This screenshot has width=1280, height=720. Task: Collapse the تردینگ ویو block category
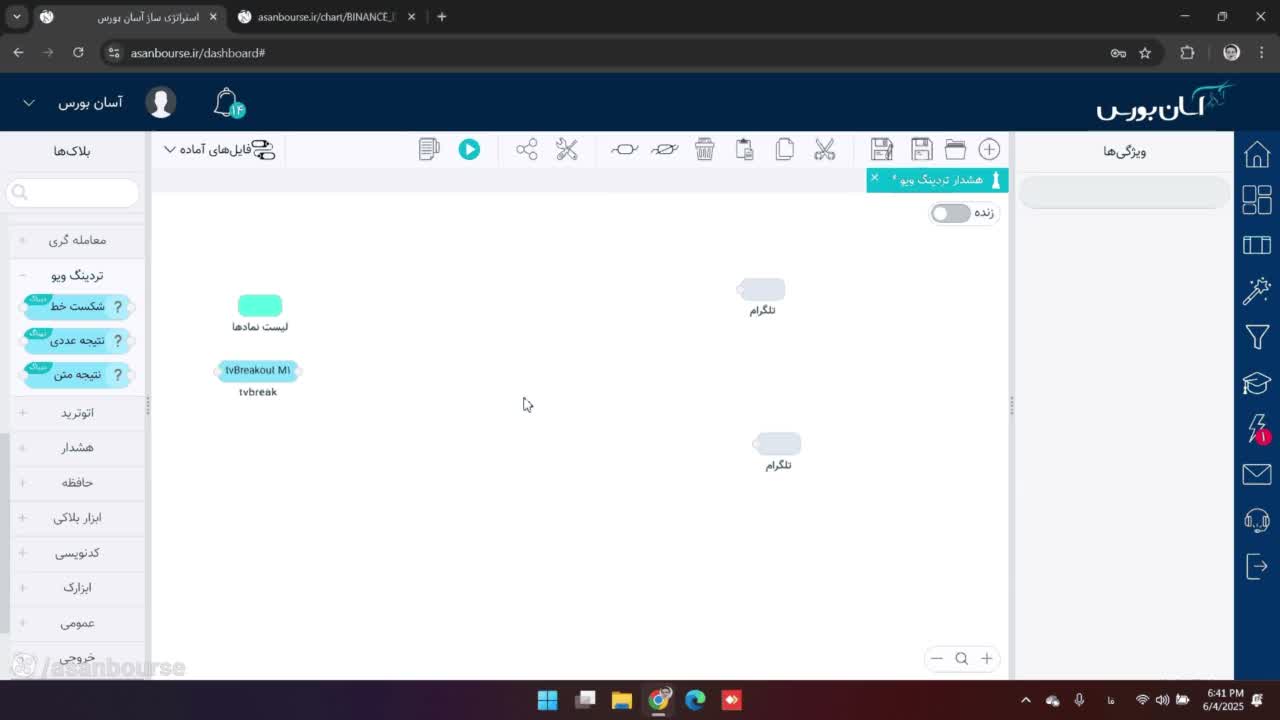tap(76, 275)
